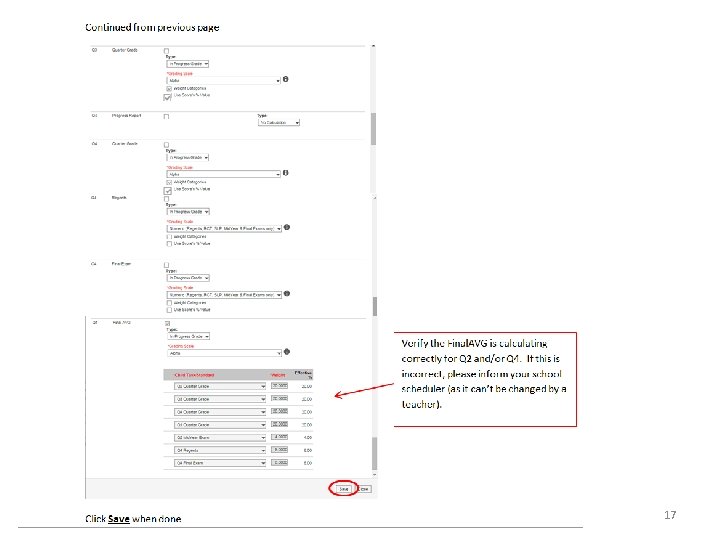Enable Weight Categories under Final Exam
720x540 pixels.
(x=169, y=303)
